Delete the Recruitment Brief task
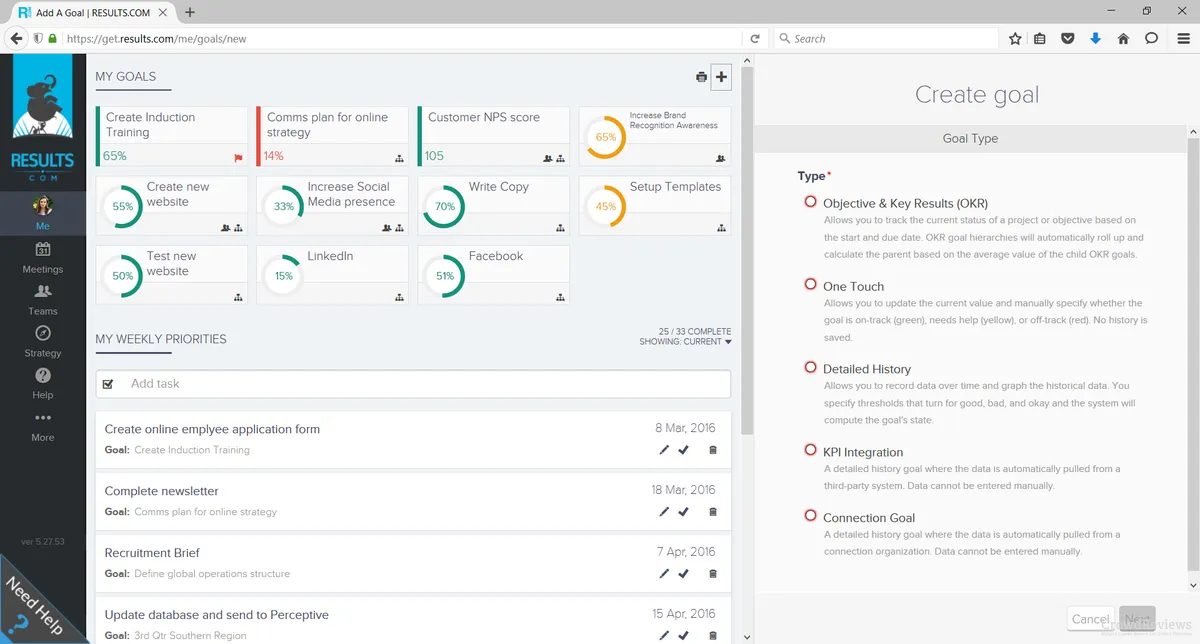This screenshot has height=644, width=1200. click(713, 574)
